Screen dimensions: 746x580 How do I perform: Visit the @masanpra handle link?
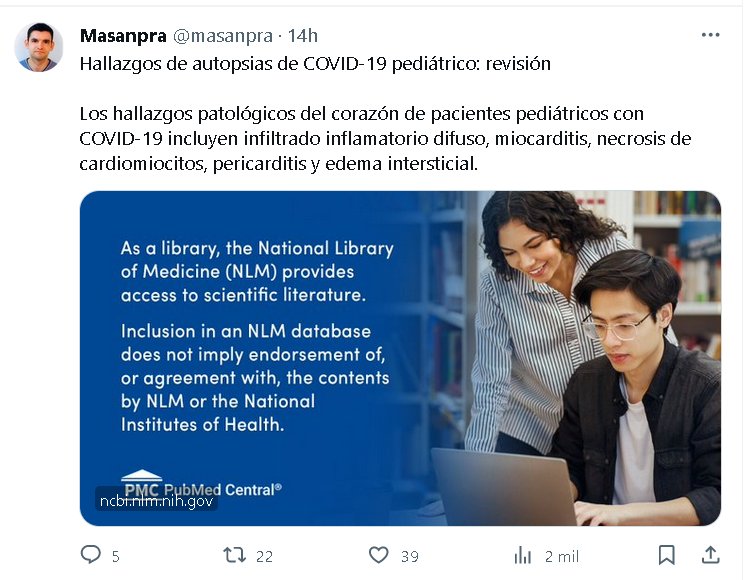pyautogui.click(x=223, y=36)
